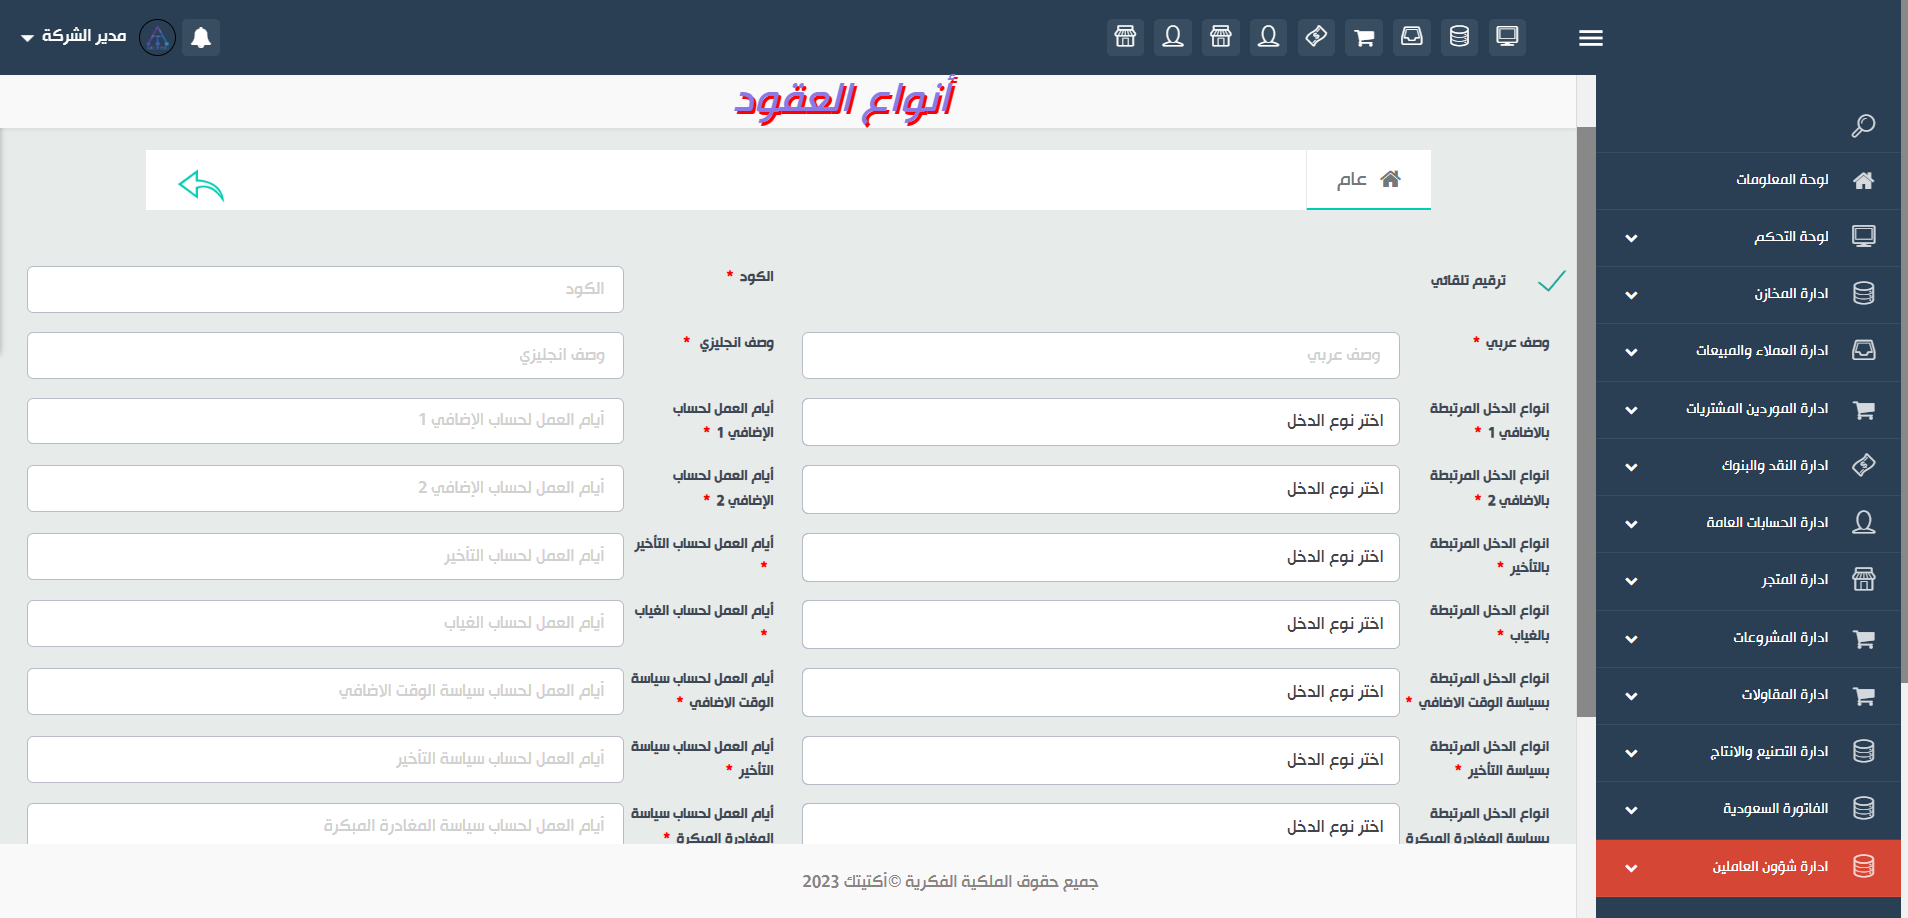Viewport: 1908px width, 918px height.
Task: Click the أيام العمل لحساب الإضافى 2 field
Action: [x=325, y=488]
